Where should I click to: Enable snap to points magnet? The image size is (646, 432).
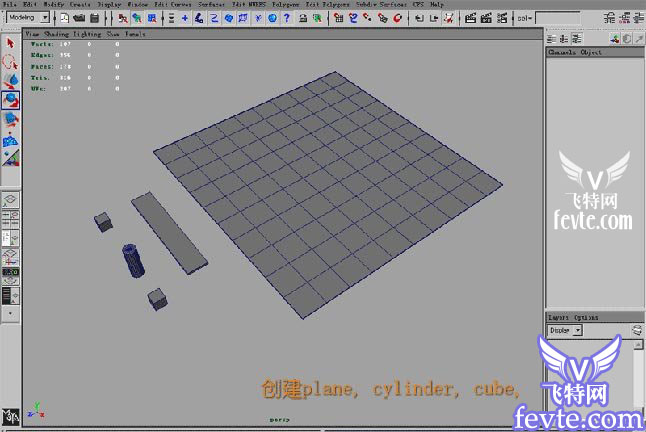(x=367, y=18)
